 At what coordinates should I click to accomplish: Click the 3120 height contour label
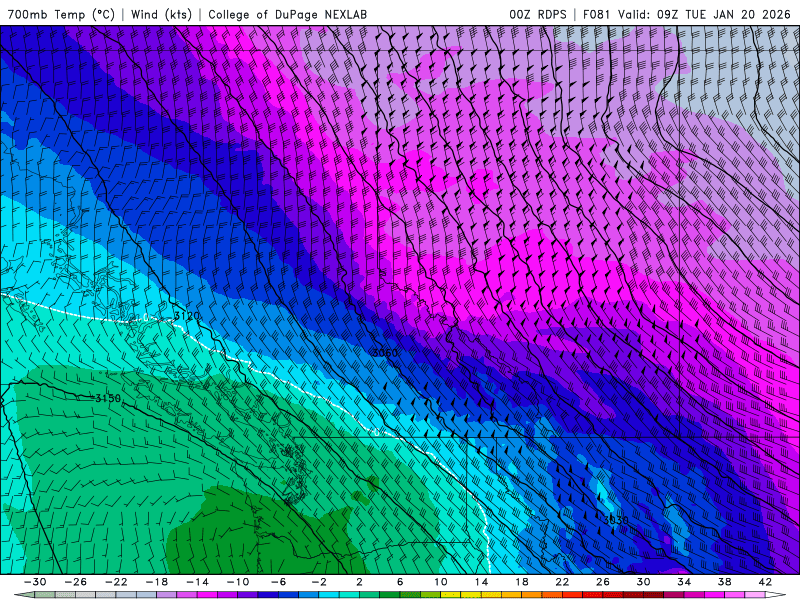coord(187,316)
